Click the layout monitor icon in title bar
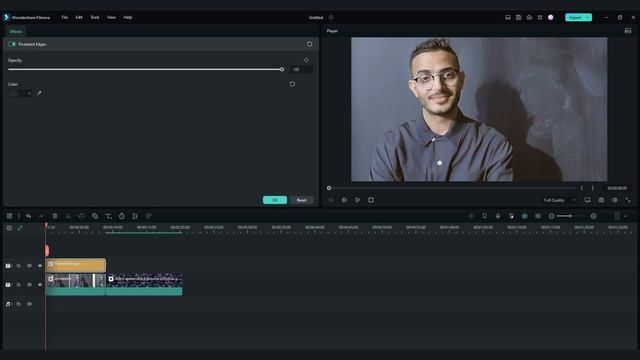This screenshot has height=360, width=640. (508, 18)
